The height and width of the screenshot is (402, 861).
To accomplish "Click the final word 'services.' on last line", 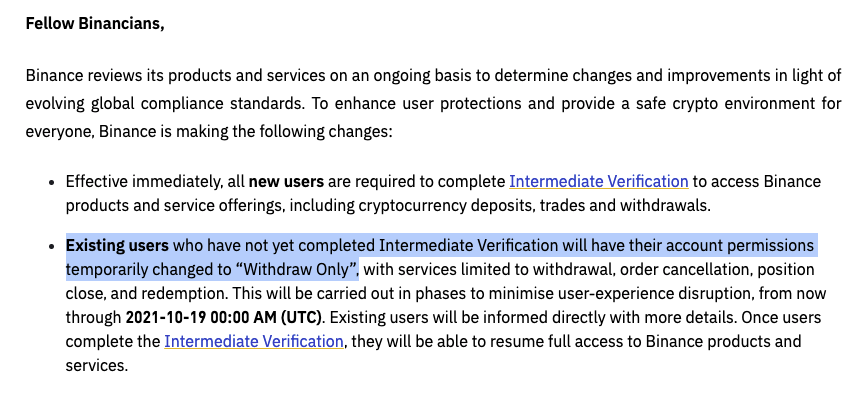I will pyautogui.click(x=97, y=366).
